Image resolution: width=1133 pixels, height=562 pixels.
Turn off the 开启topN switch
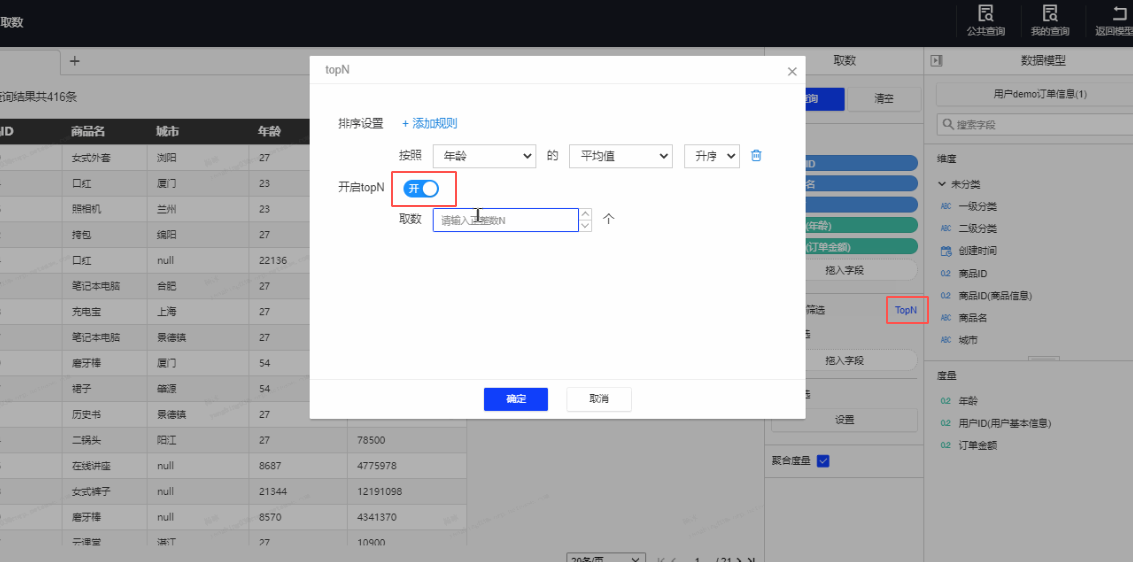421,188
